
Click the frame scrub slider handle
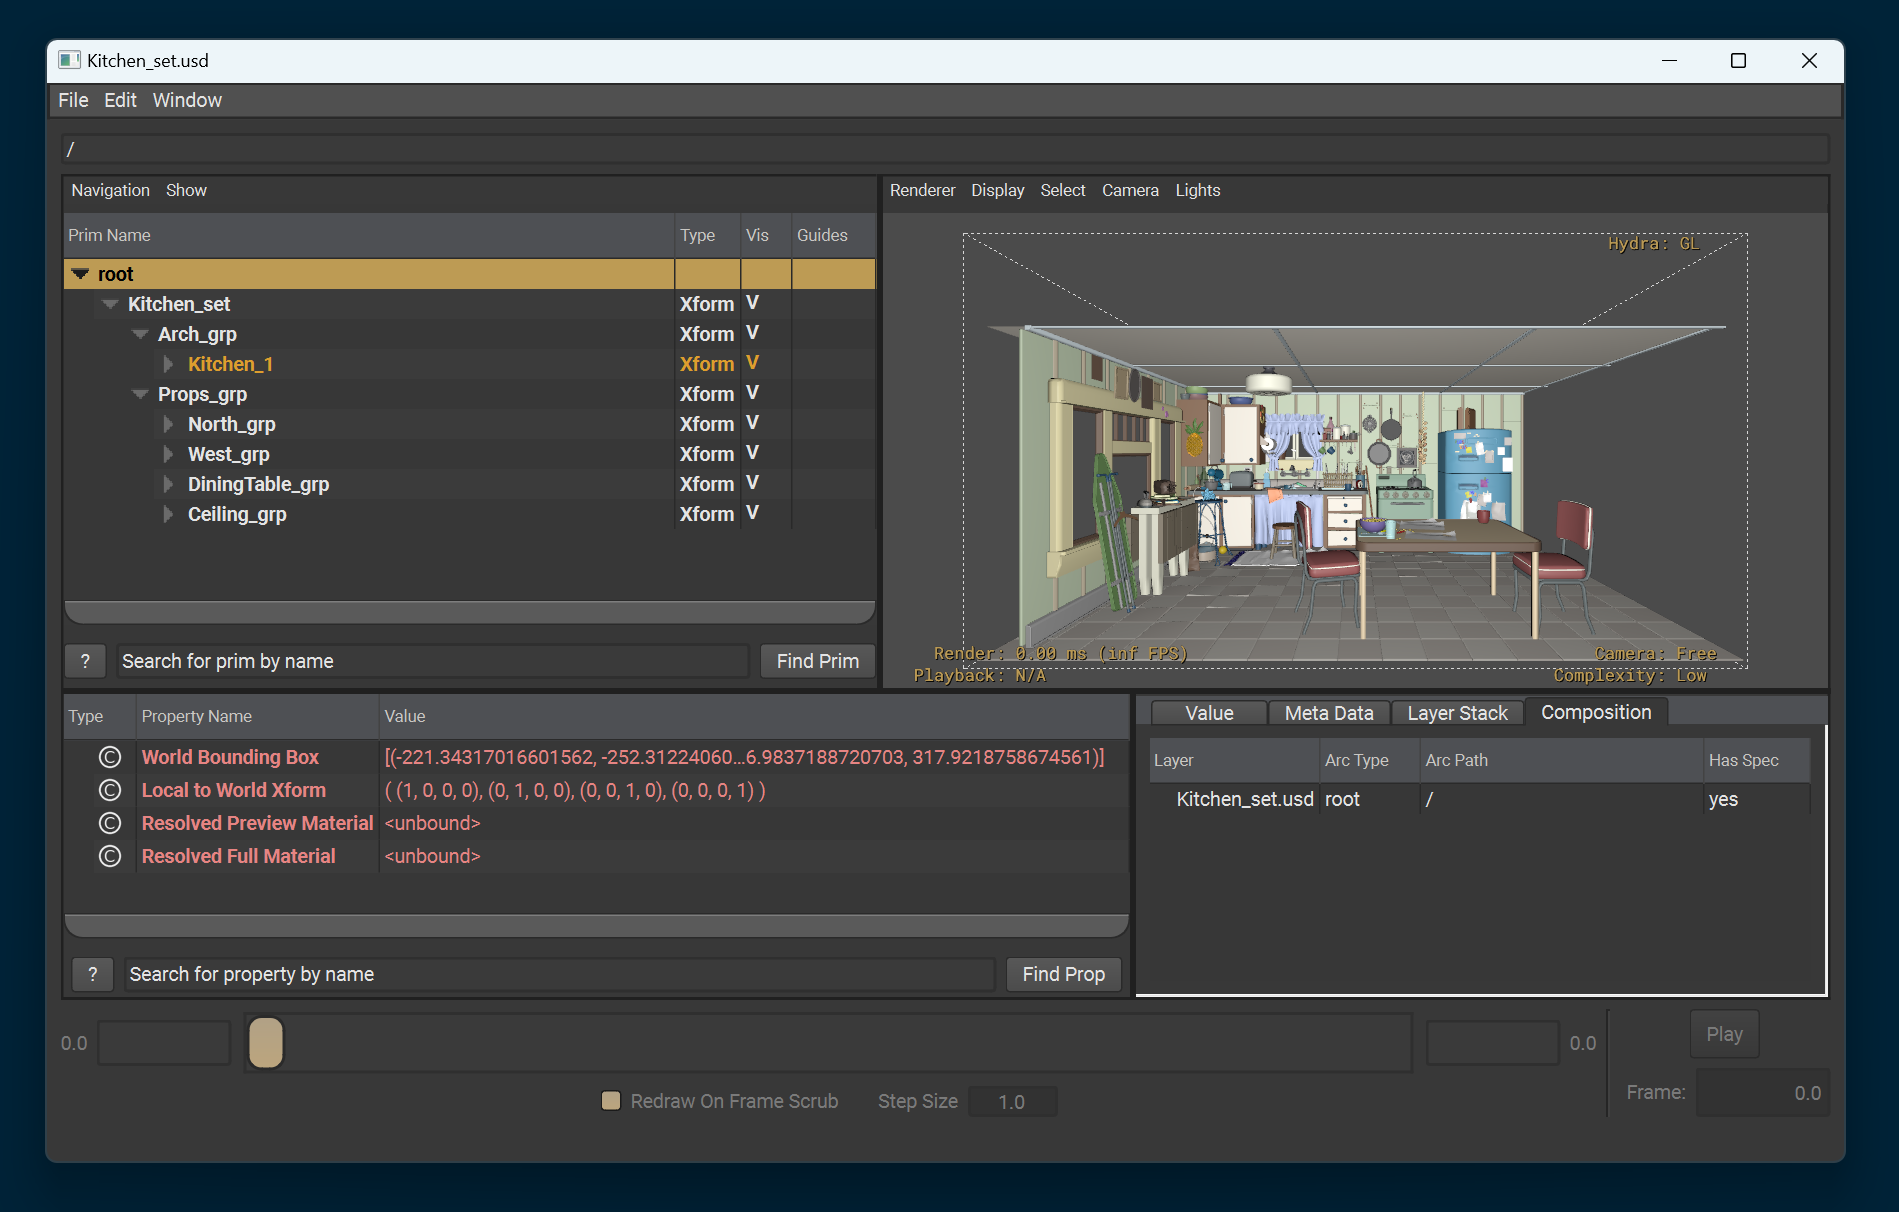[266, 1042]
